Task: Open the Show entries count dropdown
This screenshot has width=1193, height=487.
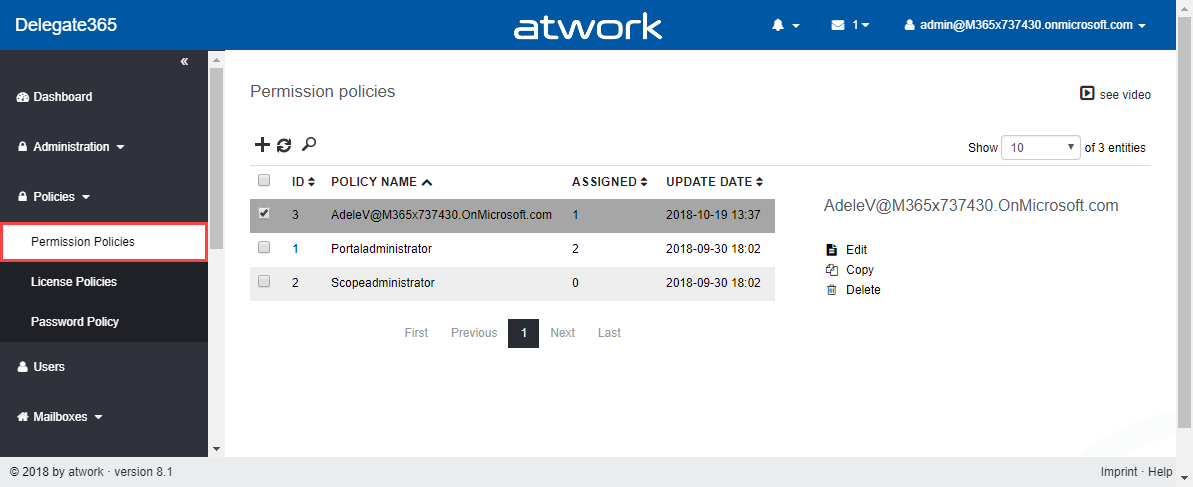Action: 1041,147
